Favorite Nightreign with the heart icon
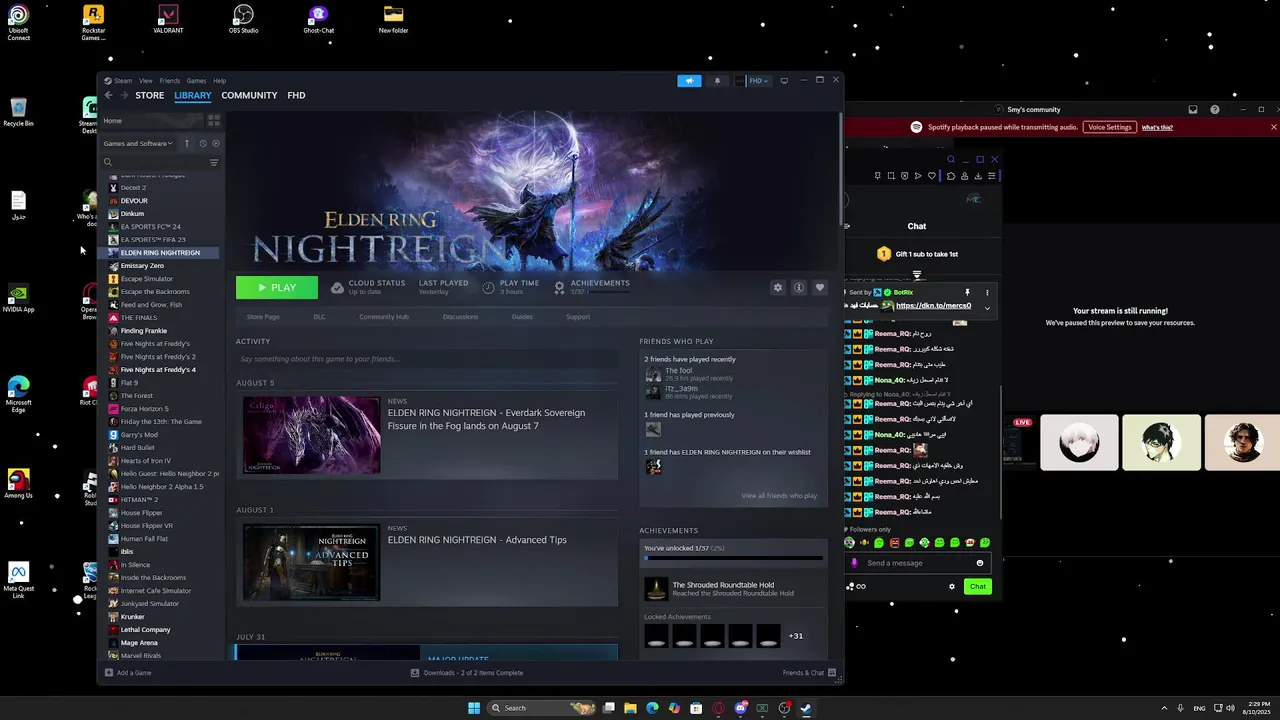Image resolution: width=1280 pixels, height=720 pixels. tap(820, 288)
